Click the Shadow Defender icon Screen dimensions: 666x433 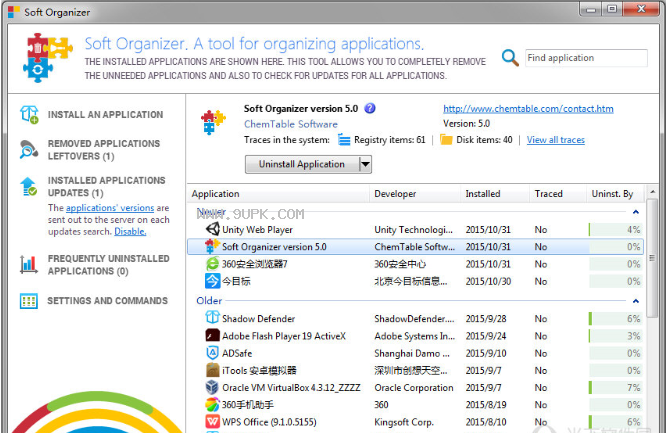point(212,318)
